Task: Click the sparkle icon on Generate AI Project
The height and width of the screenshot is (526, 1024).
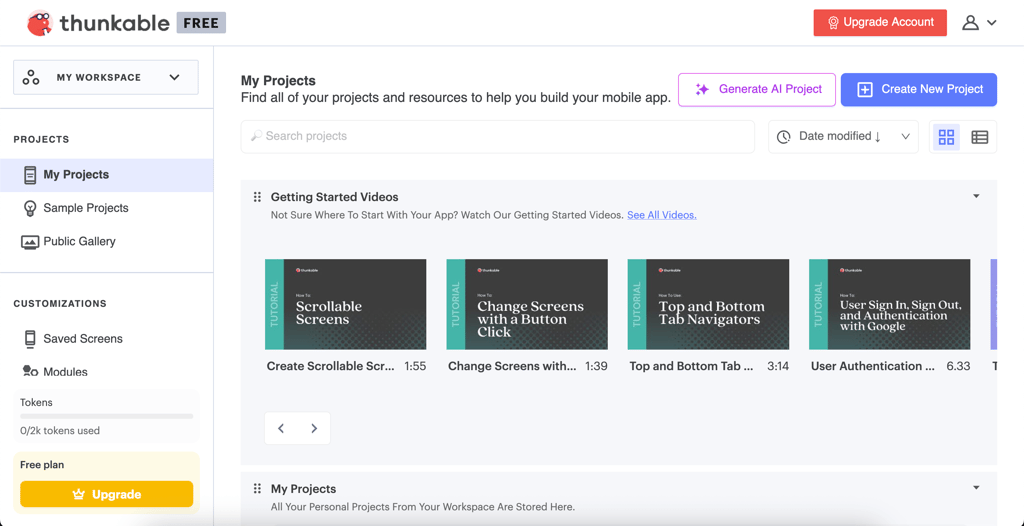Action: click(702, 90)
